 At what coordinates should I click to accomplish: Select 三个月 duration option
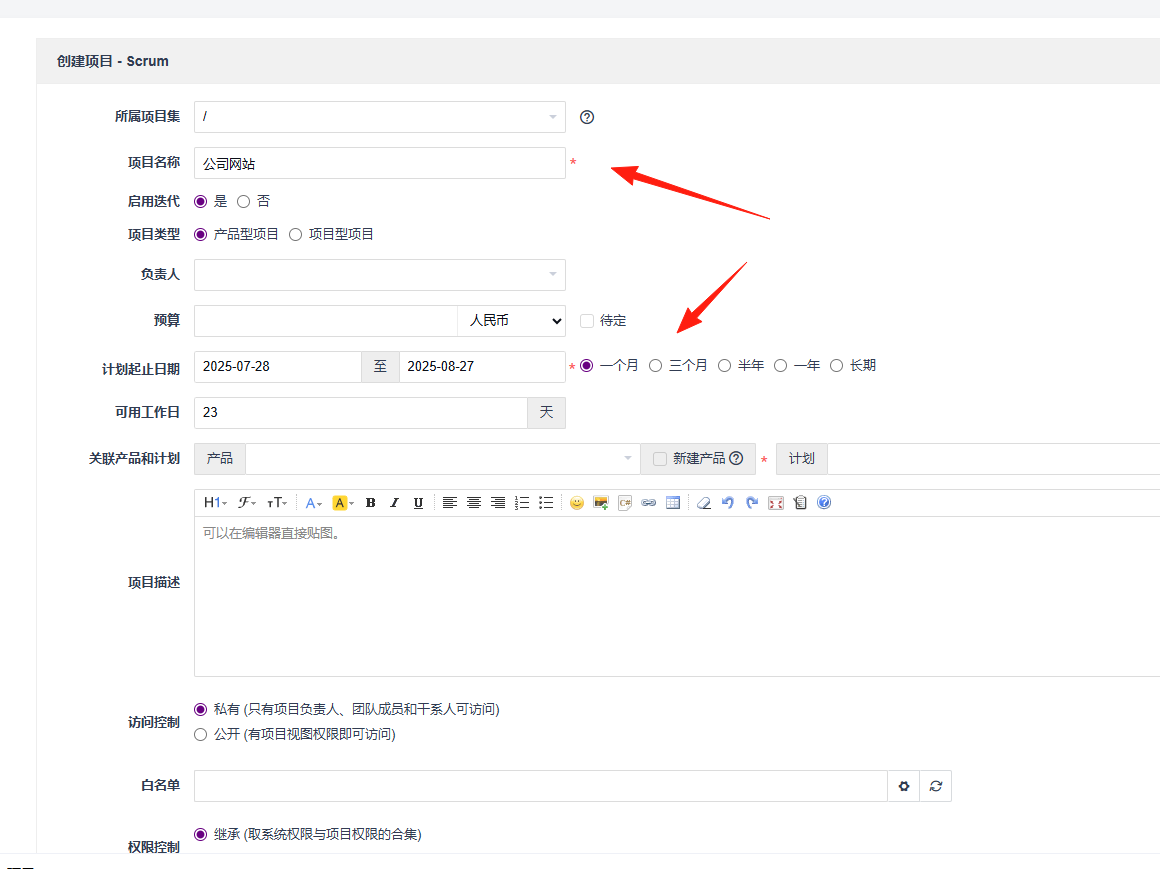pos(655,366)
